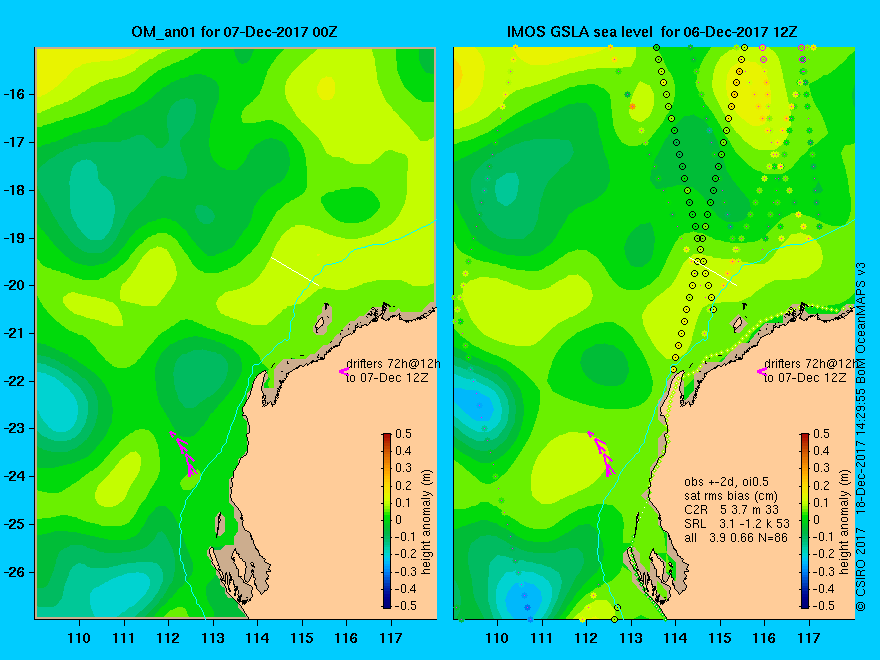Screen dimensions: 880x660
Task: Click the 'height anomaly (m)' label in OM_an01 map
Action: 427,522
